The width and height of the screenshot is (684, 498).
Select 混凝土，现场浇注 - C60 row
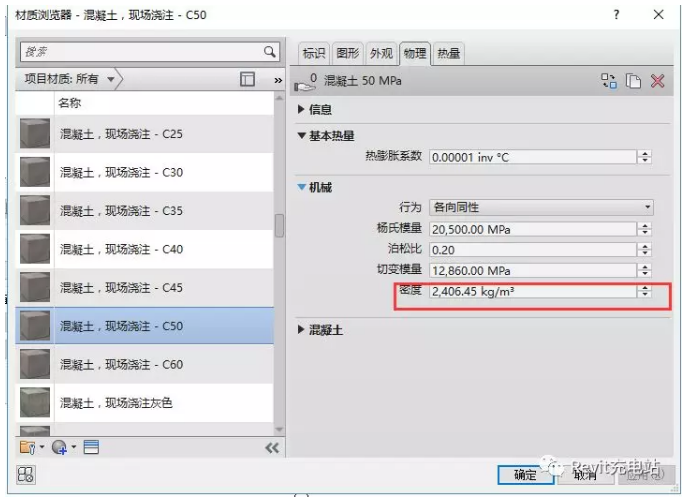tap(145, 364)
